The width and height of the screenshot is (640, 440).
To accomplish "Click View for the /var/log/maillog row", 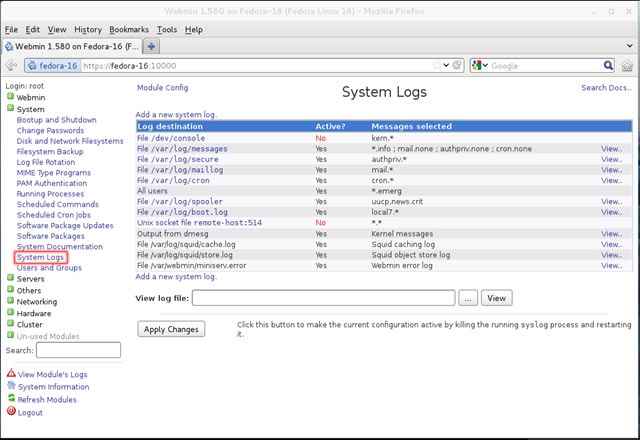I will (x=611, y=170).
